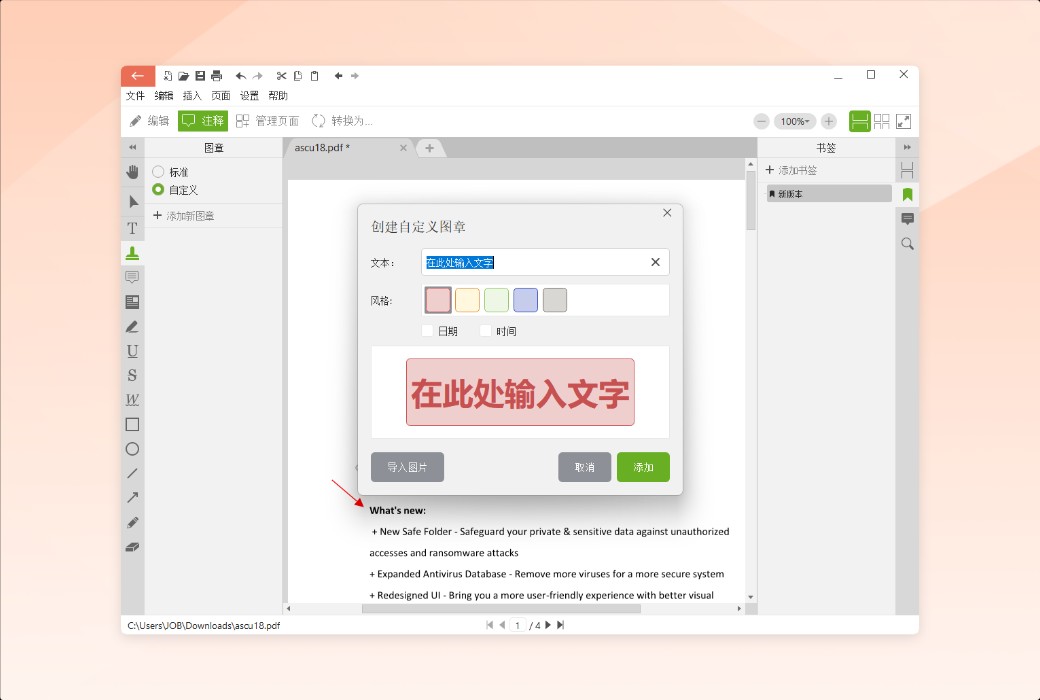Image resolution: width=1040 pixels, height=700 pixels.
Task: Enable the 时间 time checkbox
Action: (487, 331)
